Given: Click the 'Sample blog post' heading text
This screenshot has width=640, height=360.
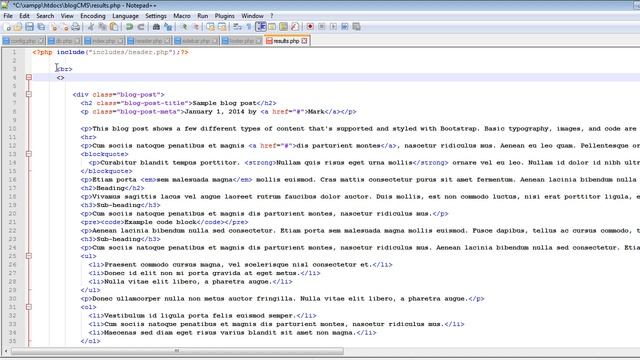Looking at the screenshot, I should (224, 103).
